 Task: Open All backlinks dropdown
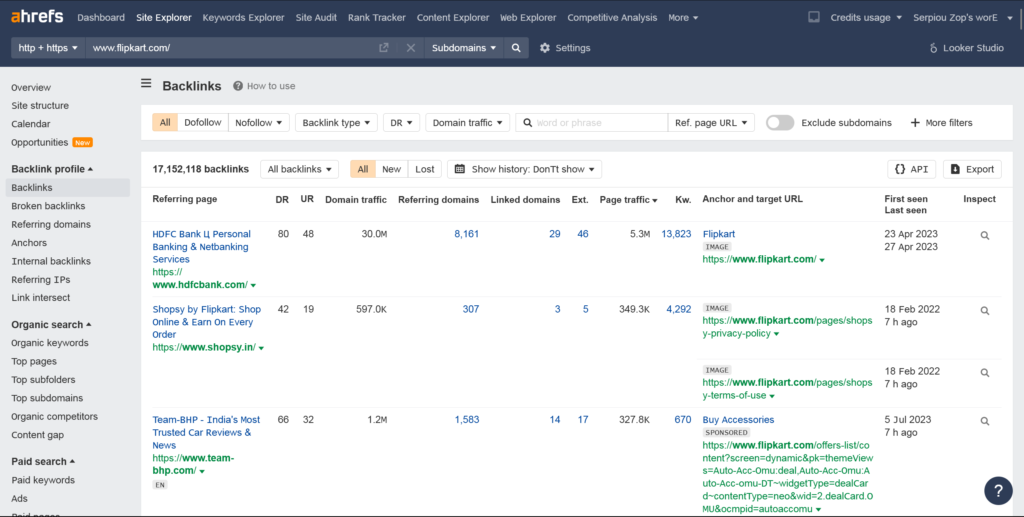pos(299,169)
